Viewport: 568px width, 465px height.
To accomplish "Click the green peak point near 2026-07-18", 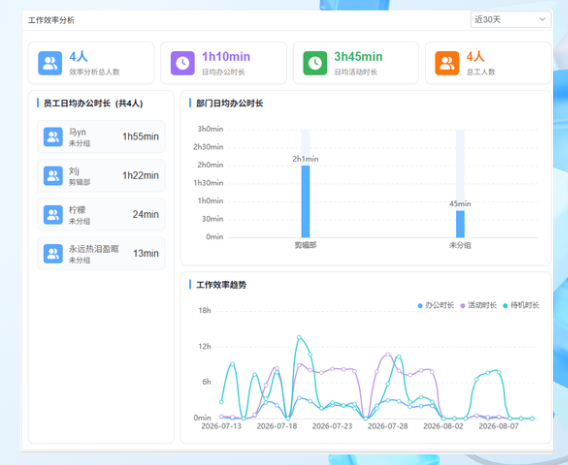I will (x=299, y=337).
